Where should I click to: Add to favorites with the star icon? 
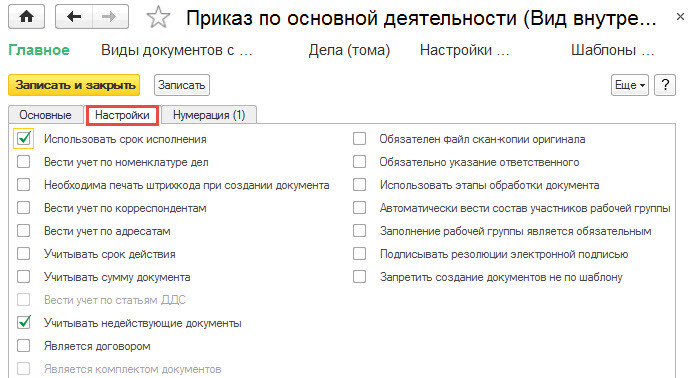(158, 18)
